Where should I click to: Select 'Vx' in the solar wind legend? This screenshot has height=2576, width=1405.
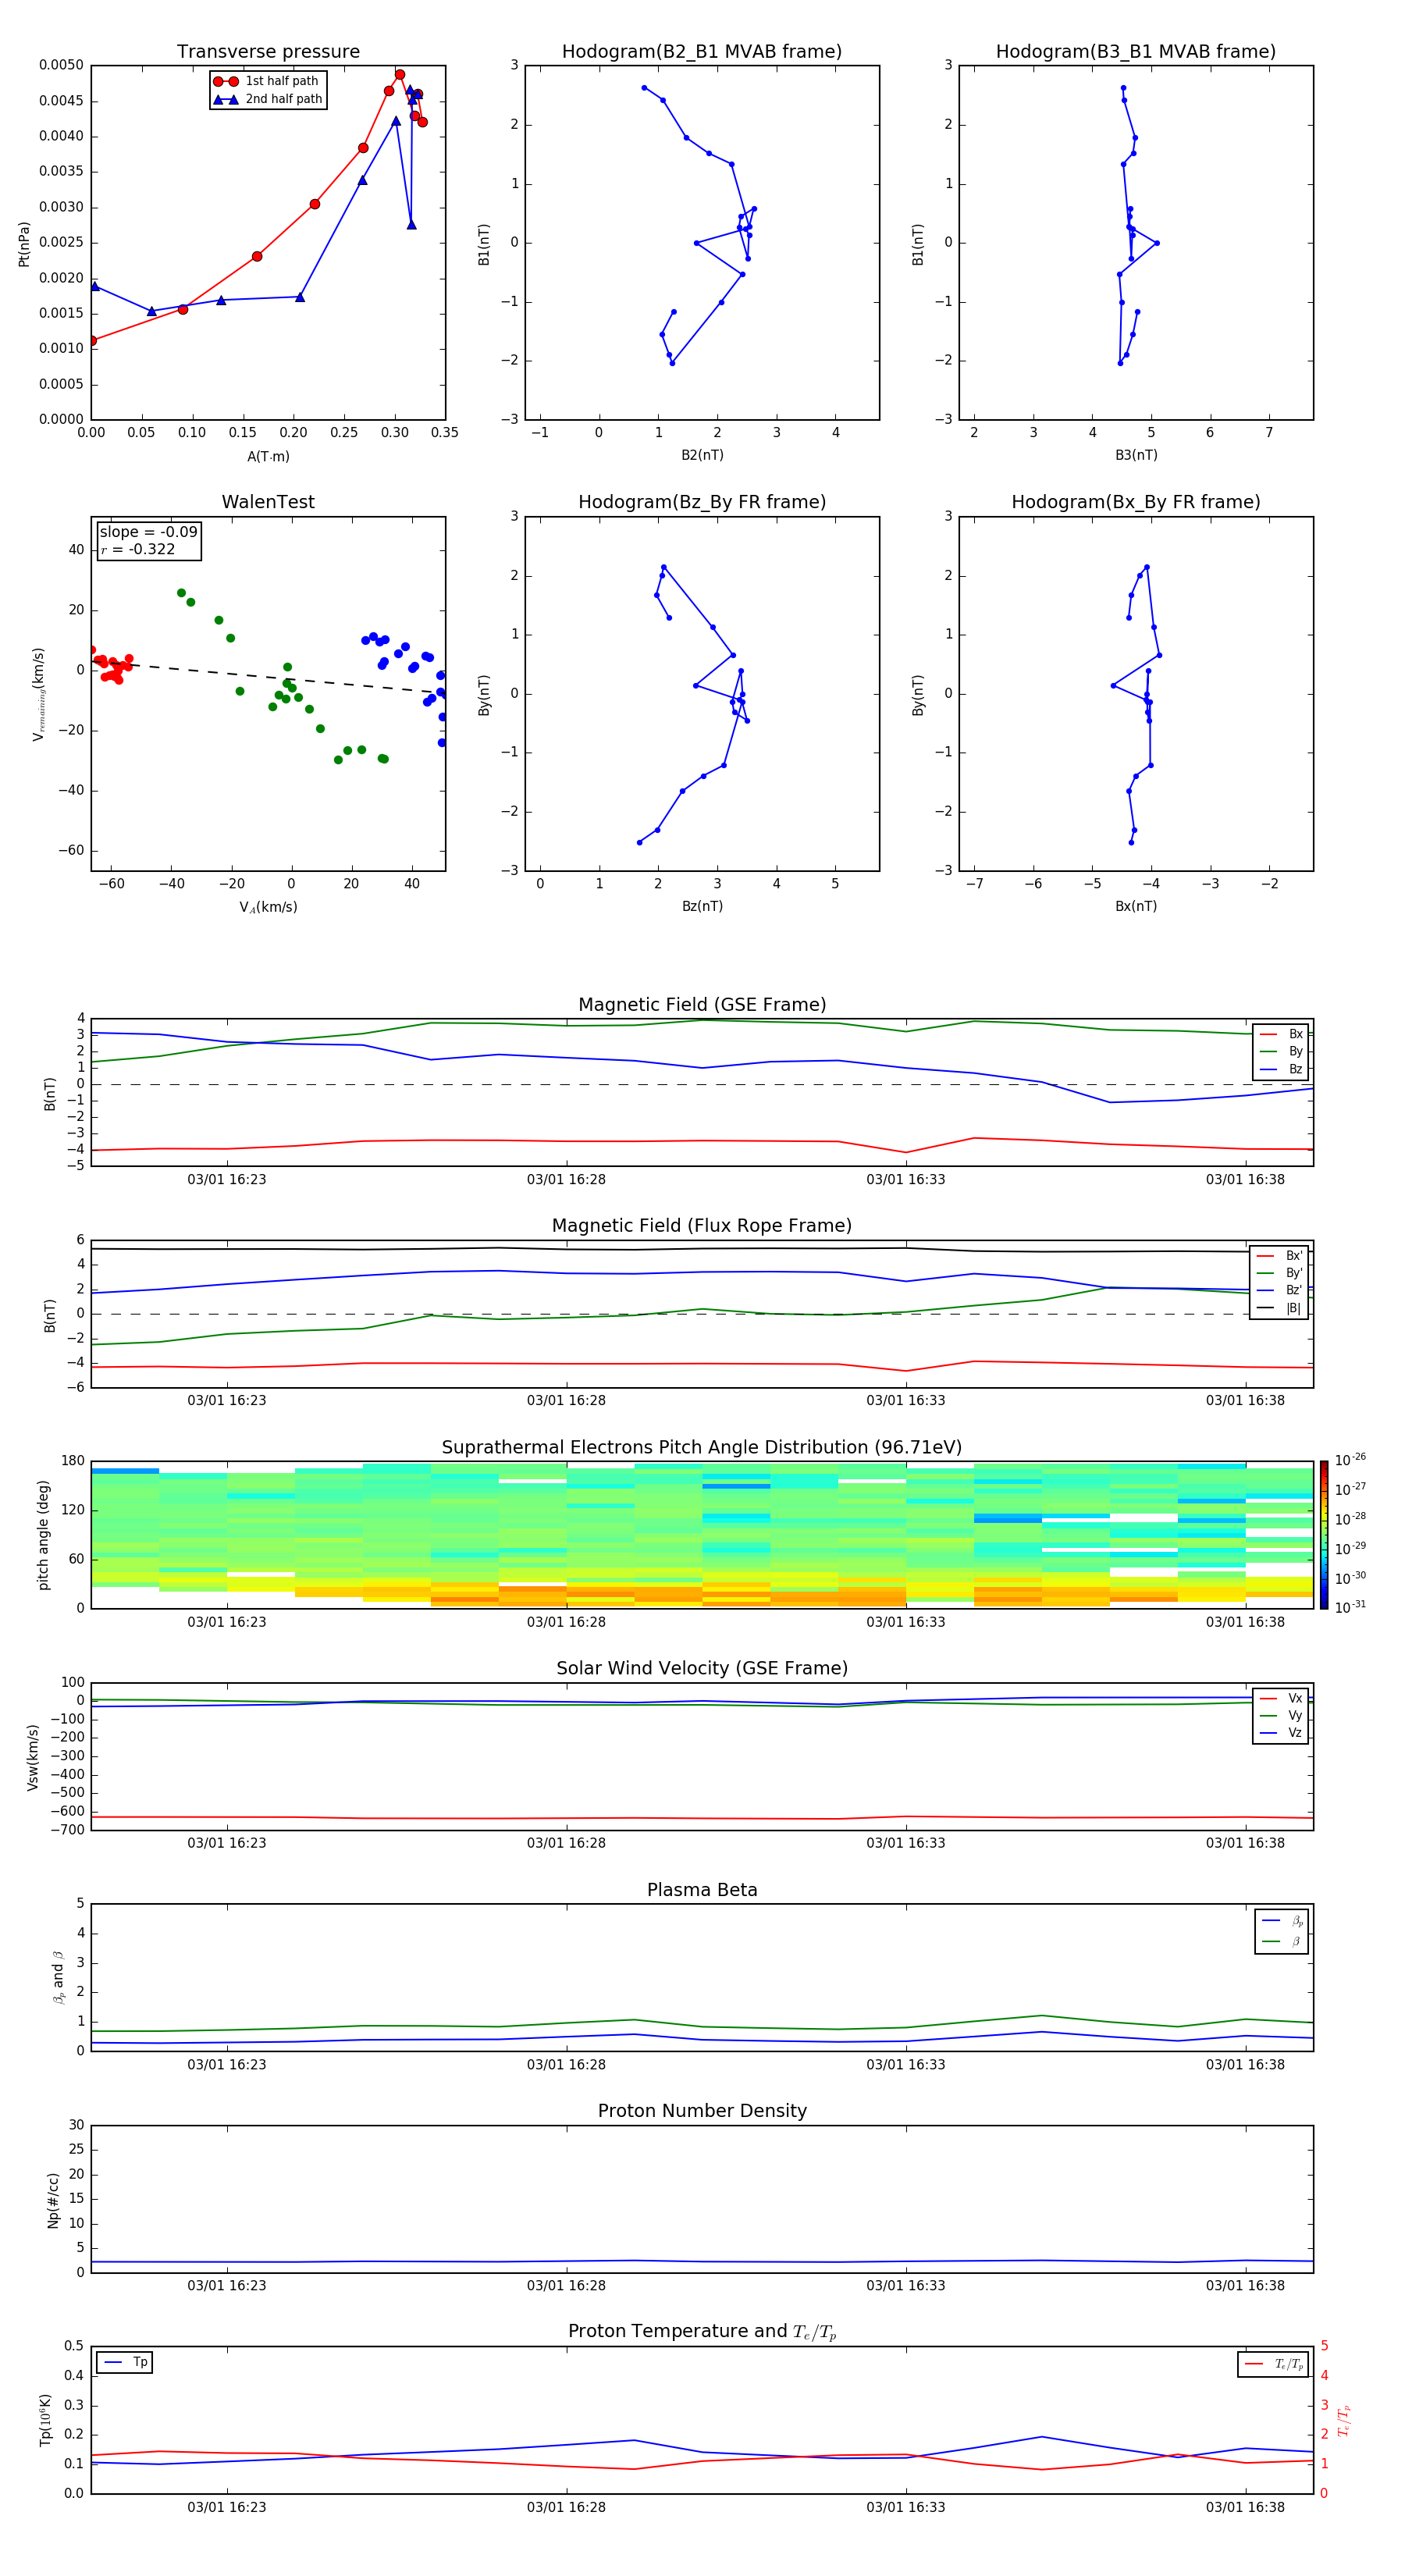pos(1282,1698)
